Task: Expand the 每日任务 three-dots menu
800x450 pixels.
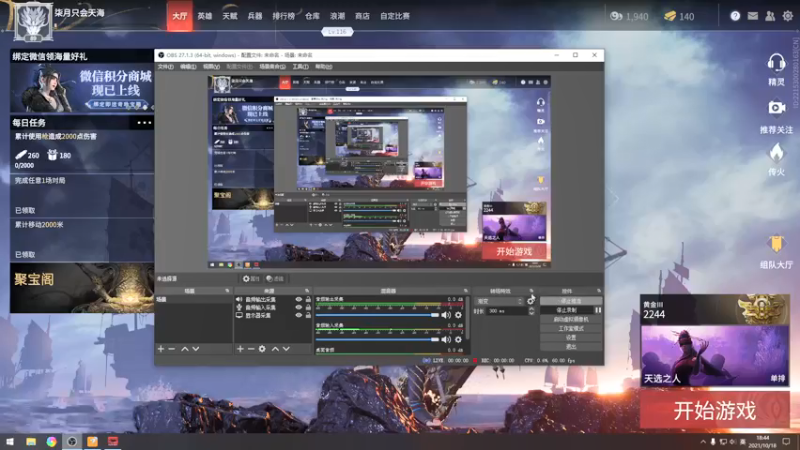Action: [x=144, y=122]
